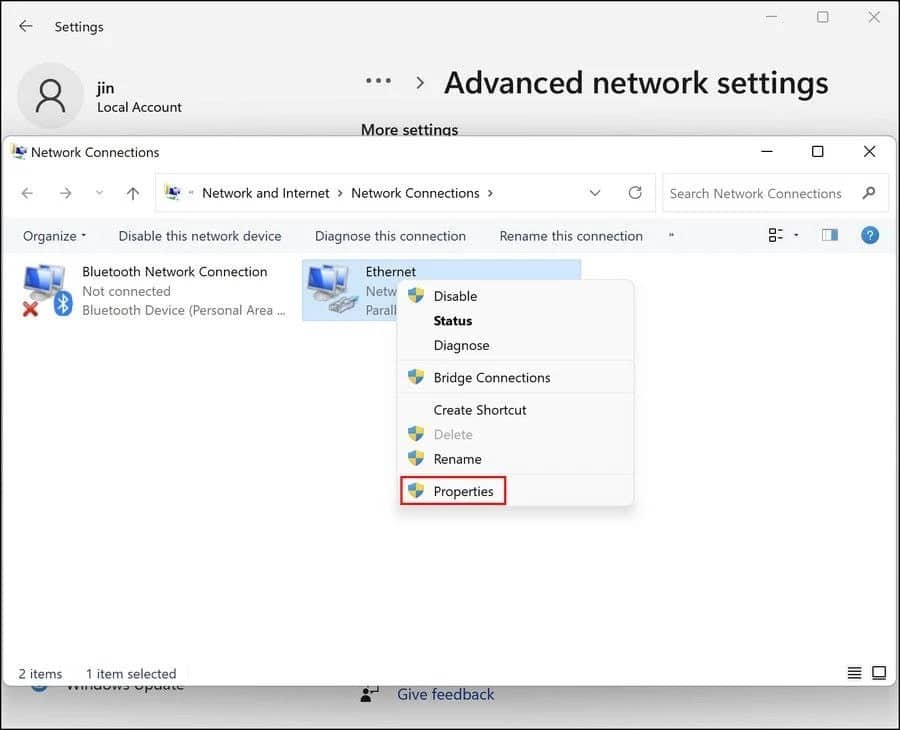
Task: Toggle the preview pane
Action: (x=829, y=235)
